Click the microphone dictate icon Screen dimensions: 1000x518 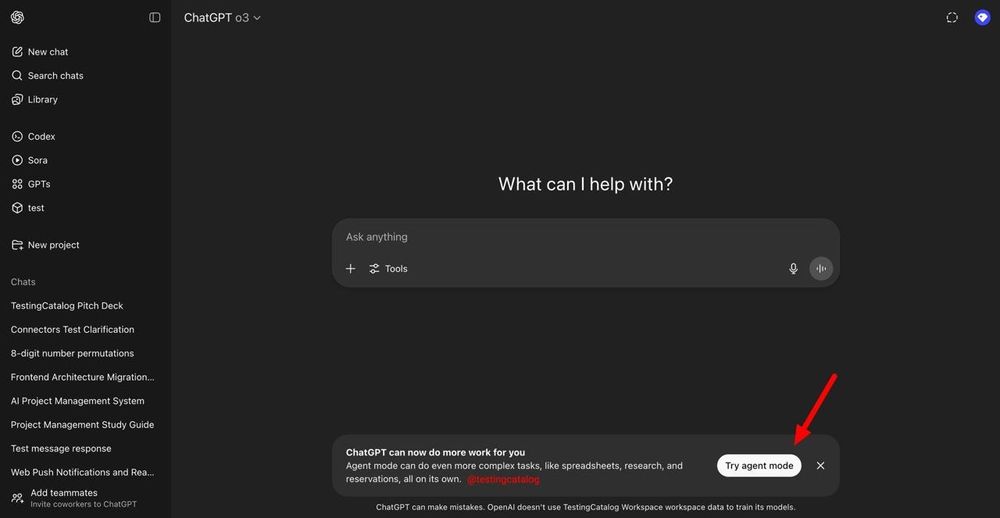pyautogui.click(x=793, y=269)
